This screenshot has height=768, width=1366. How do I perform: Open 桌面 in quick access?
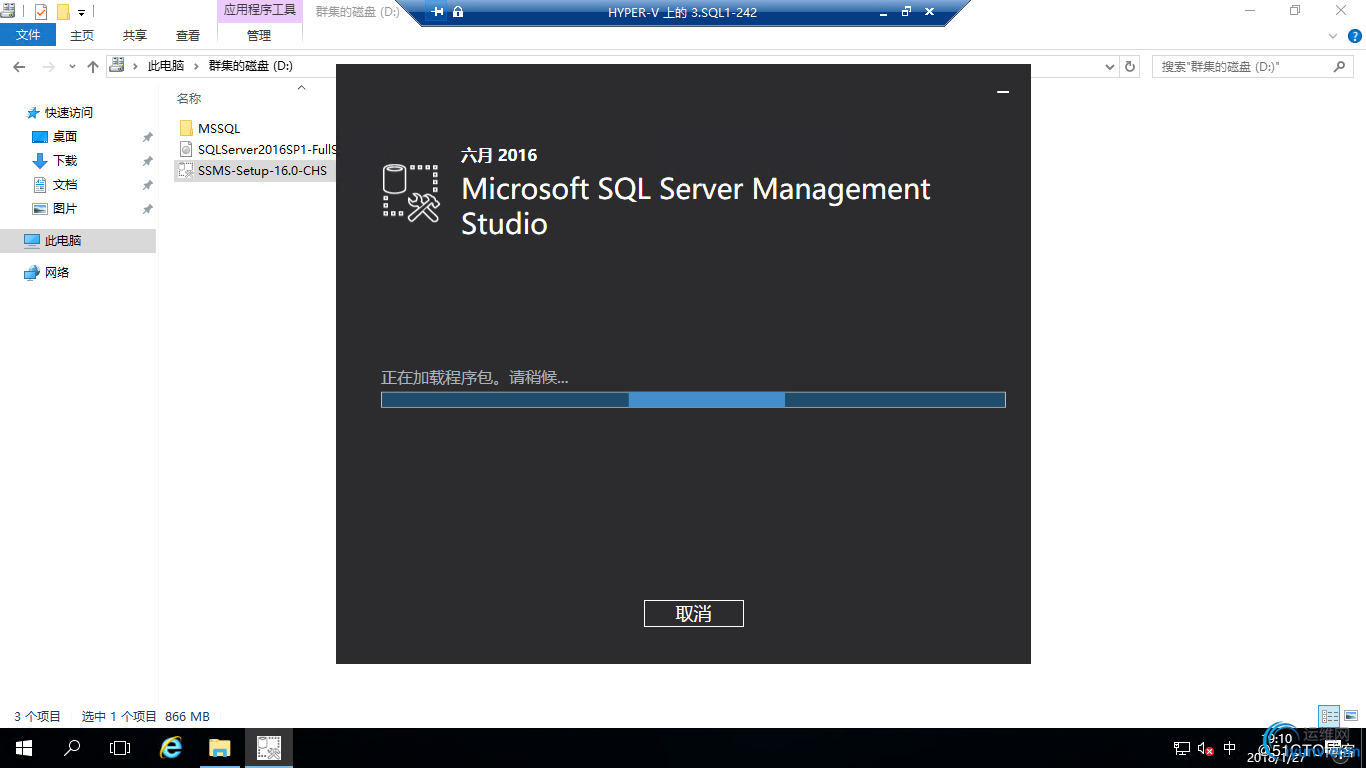click(65, 137)
